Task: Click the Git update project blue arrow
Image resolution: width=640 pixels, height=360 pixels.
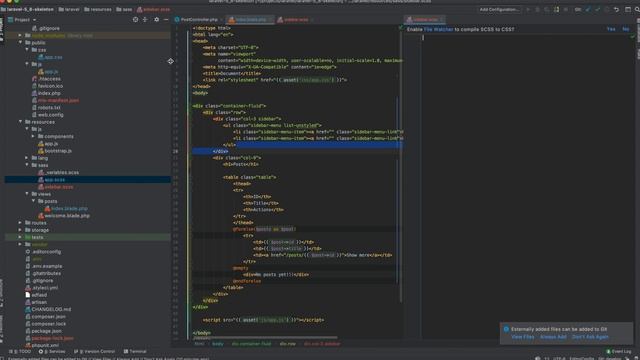Action: (588, 9)
